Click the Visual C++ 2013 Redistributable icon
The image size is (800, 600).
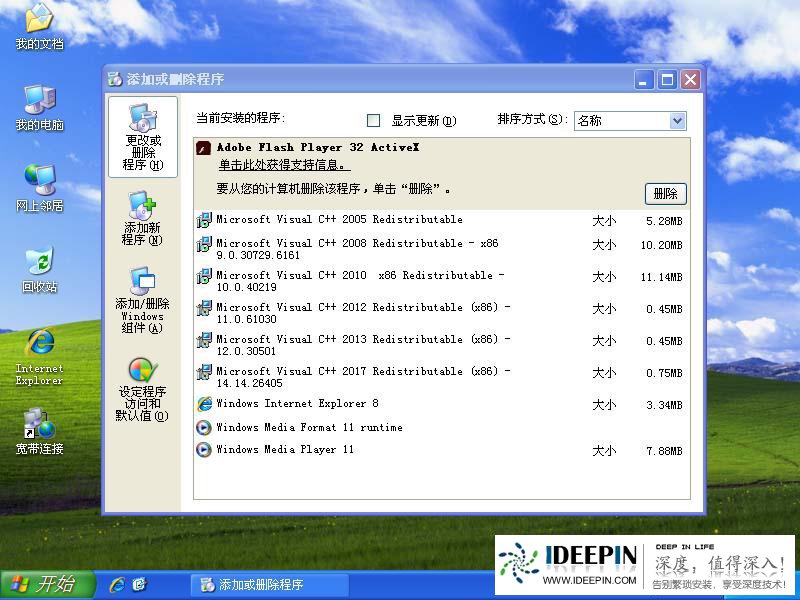pos(204,341)
